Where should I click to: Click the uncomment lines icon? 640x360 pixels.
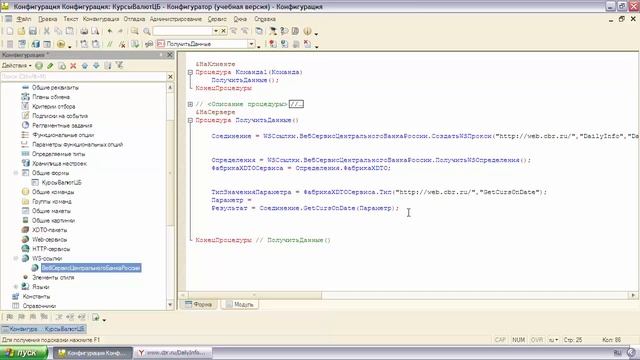pos(122,44)
